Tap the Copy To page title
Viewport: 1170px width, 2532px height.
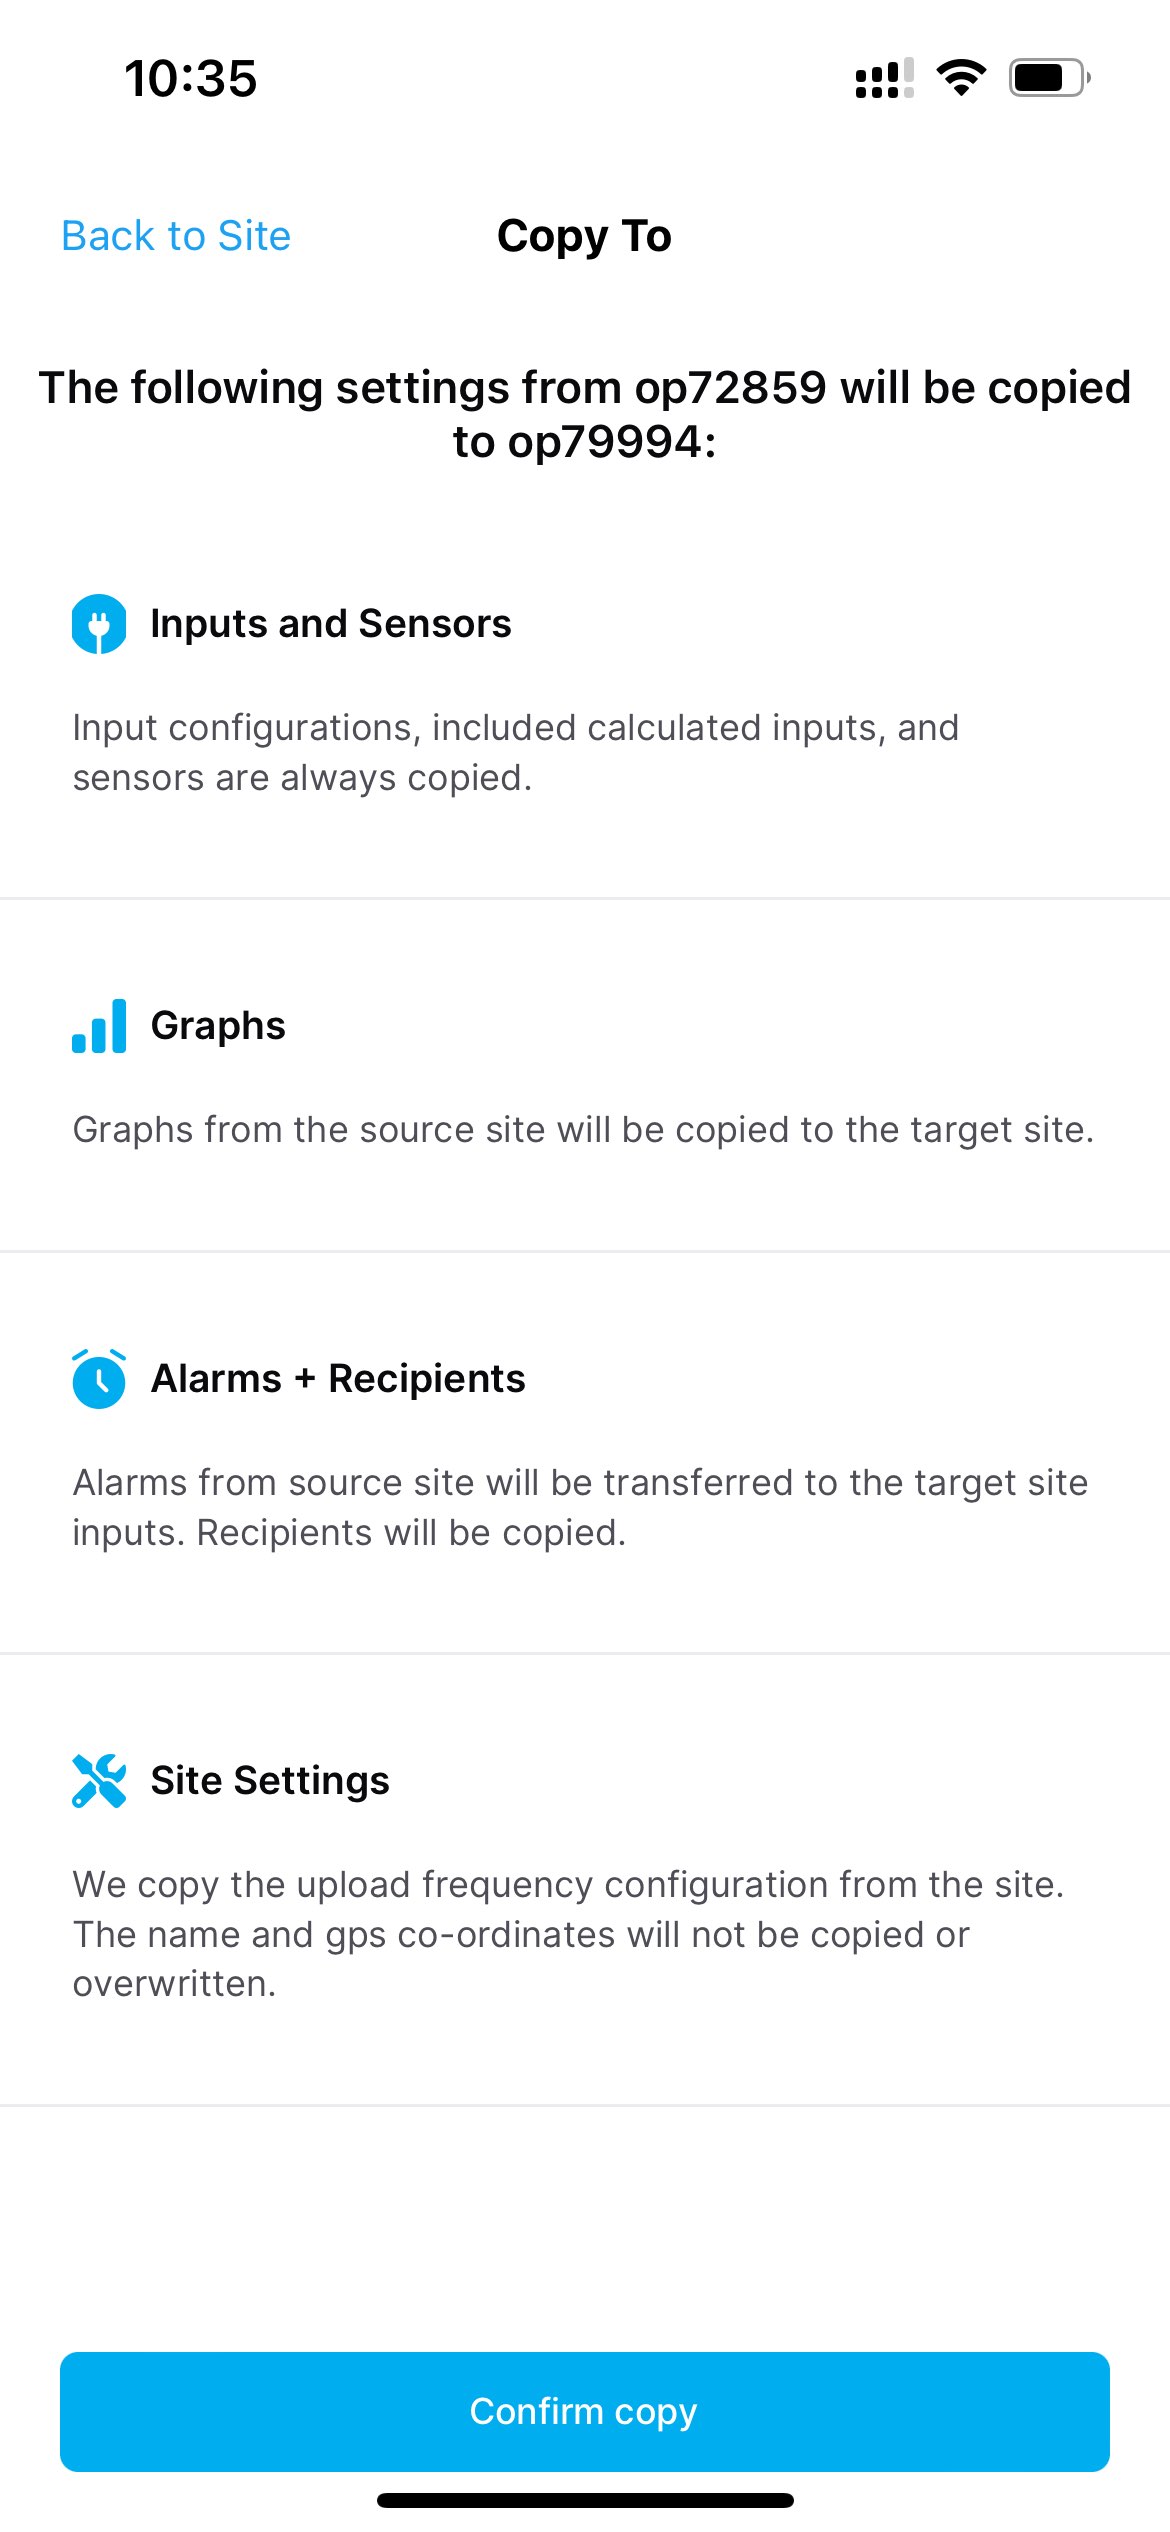584,236
